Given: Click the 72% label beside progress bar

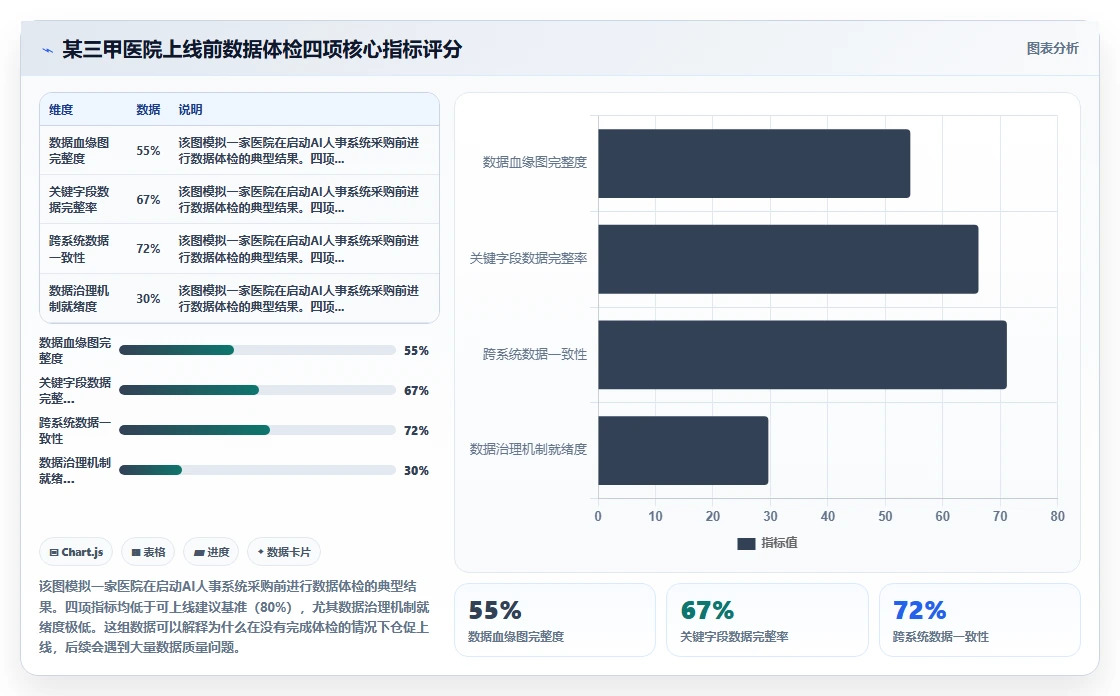Looking at the screenshot, I should [x=416, y=430].
